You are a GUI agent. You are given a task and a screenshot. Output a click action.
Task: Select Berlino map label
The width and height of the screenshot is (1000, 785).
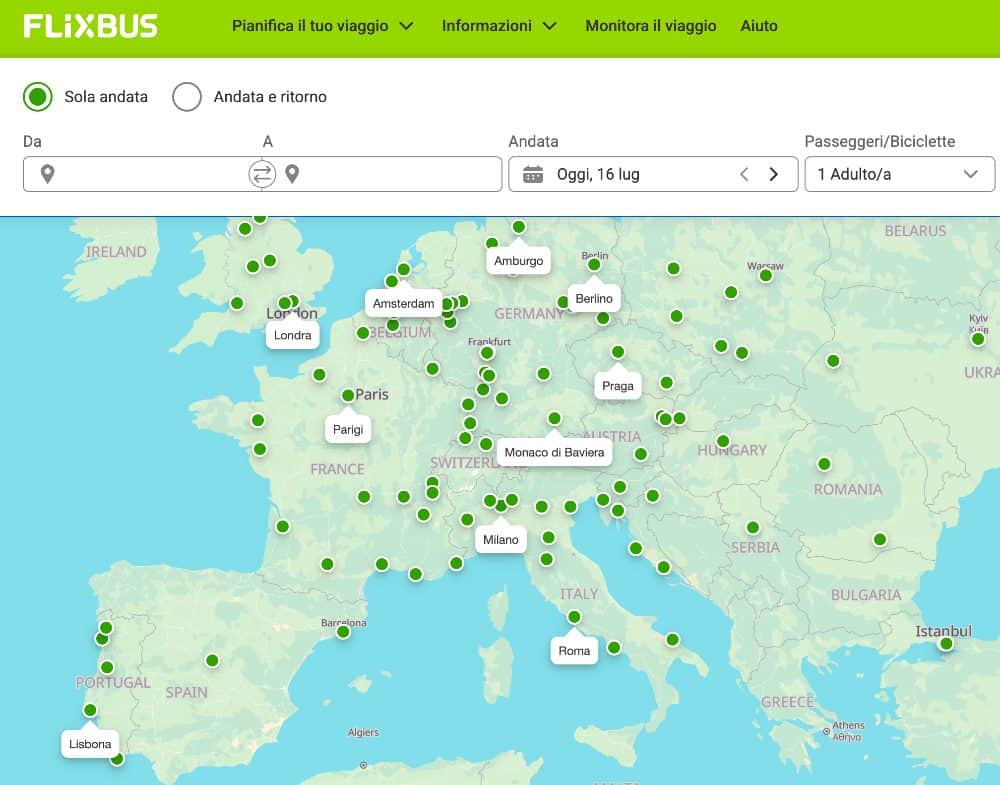594,298
